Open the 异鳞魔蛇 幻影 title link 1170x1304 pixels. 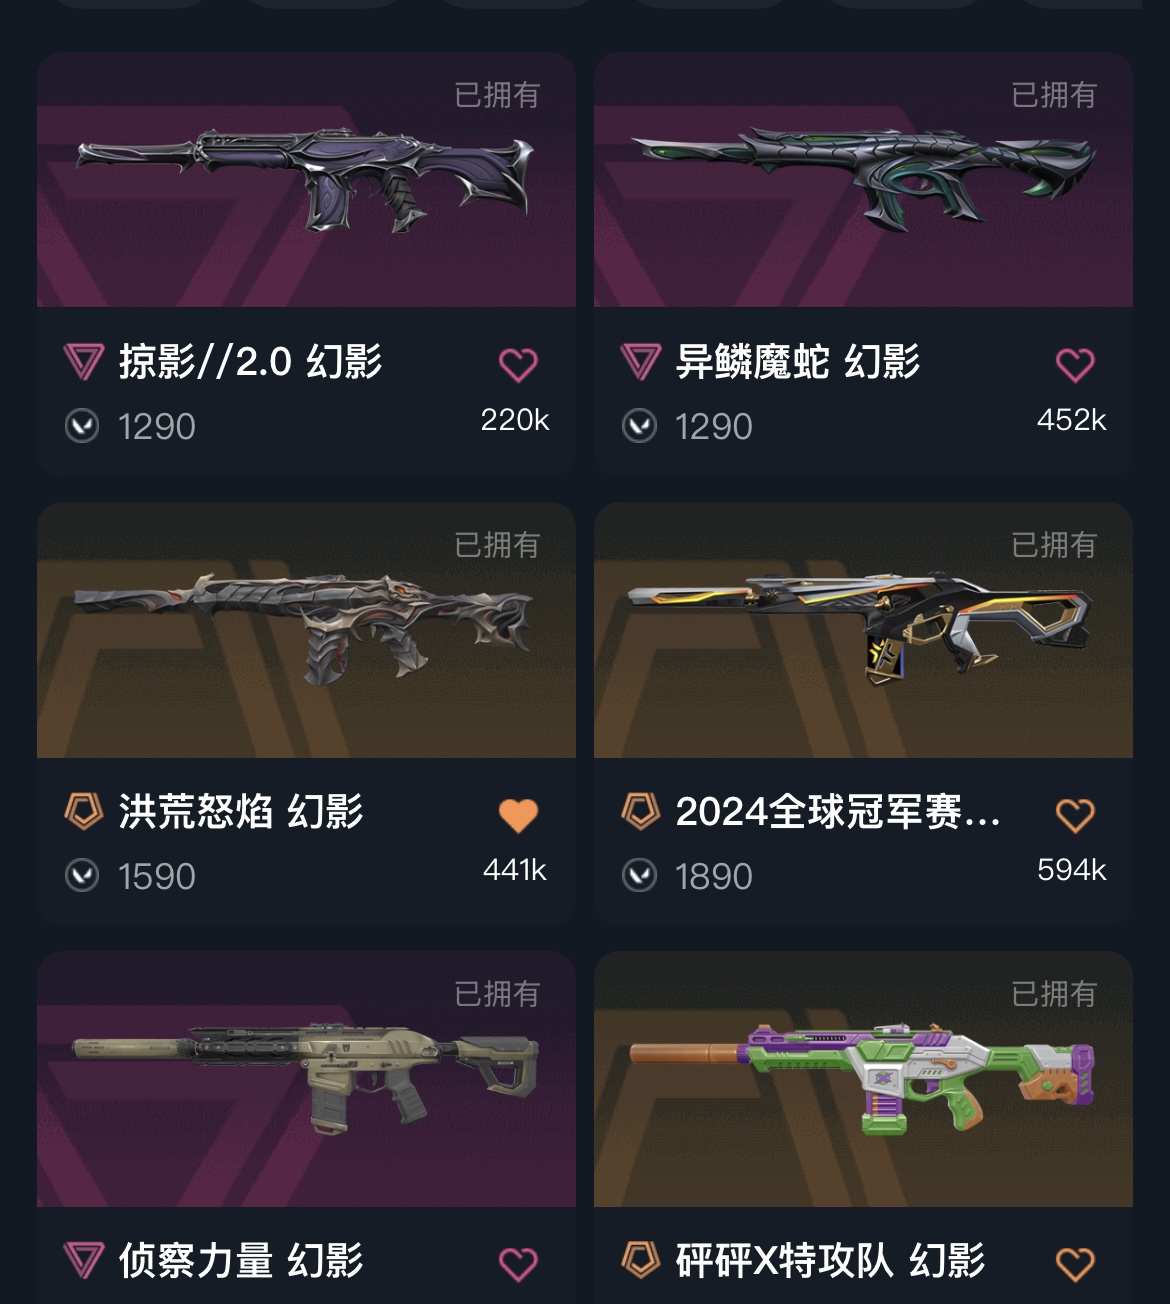pos(798,362)
